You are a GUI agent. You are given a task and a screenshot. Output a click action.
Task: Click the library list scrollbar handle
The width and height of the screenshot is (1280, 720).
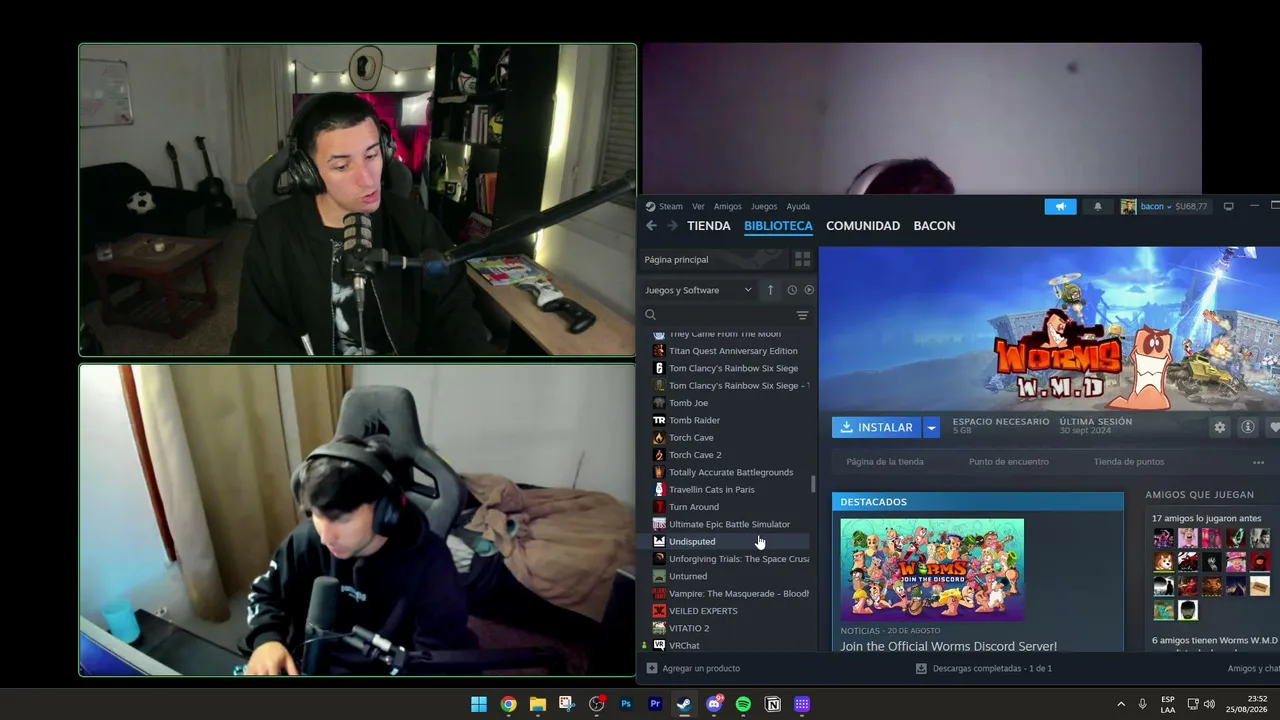(x=813, y=484)
